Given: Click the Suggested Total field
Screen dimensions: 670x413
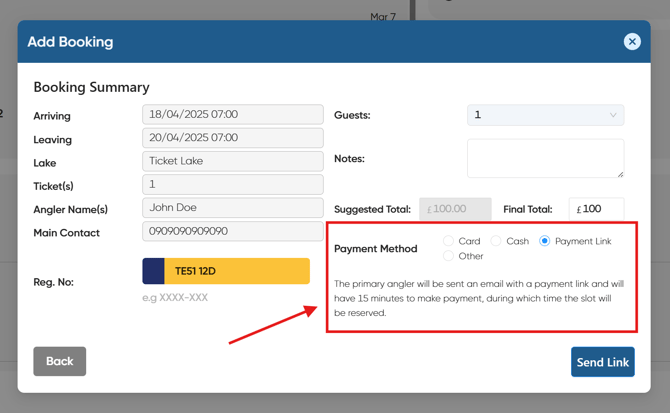Looking at the screenshot, I should pos(455,209).
